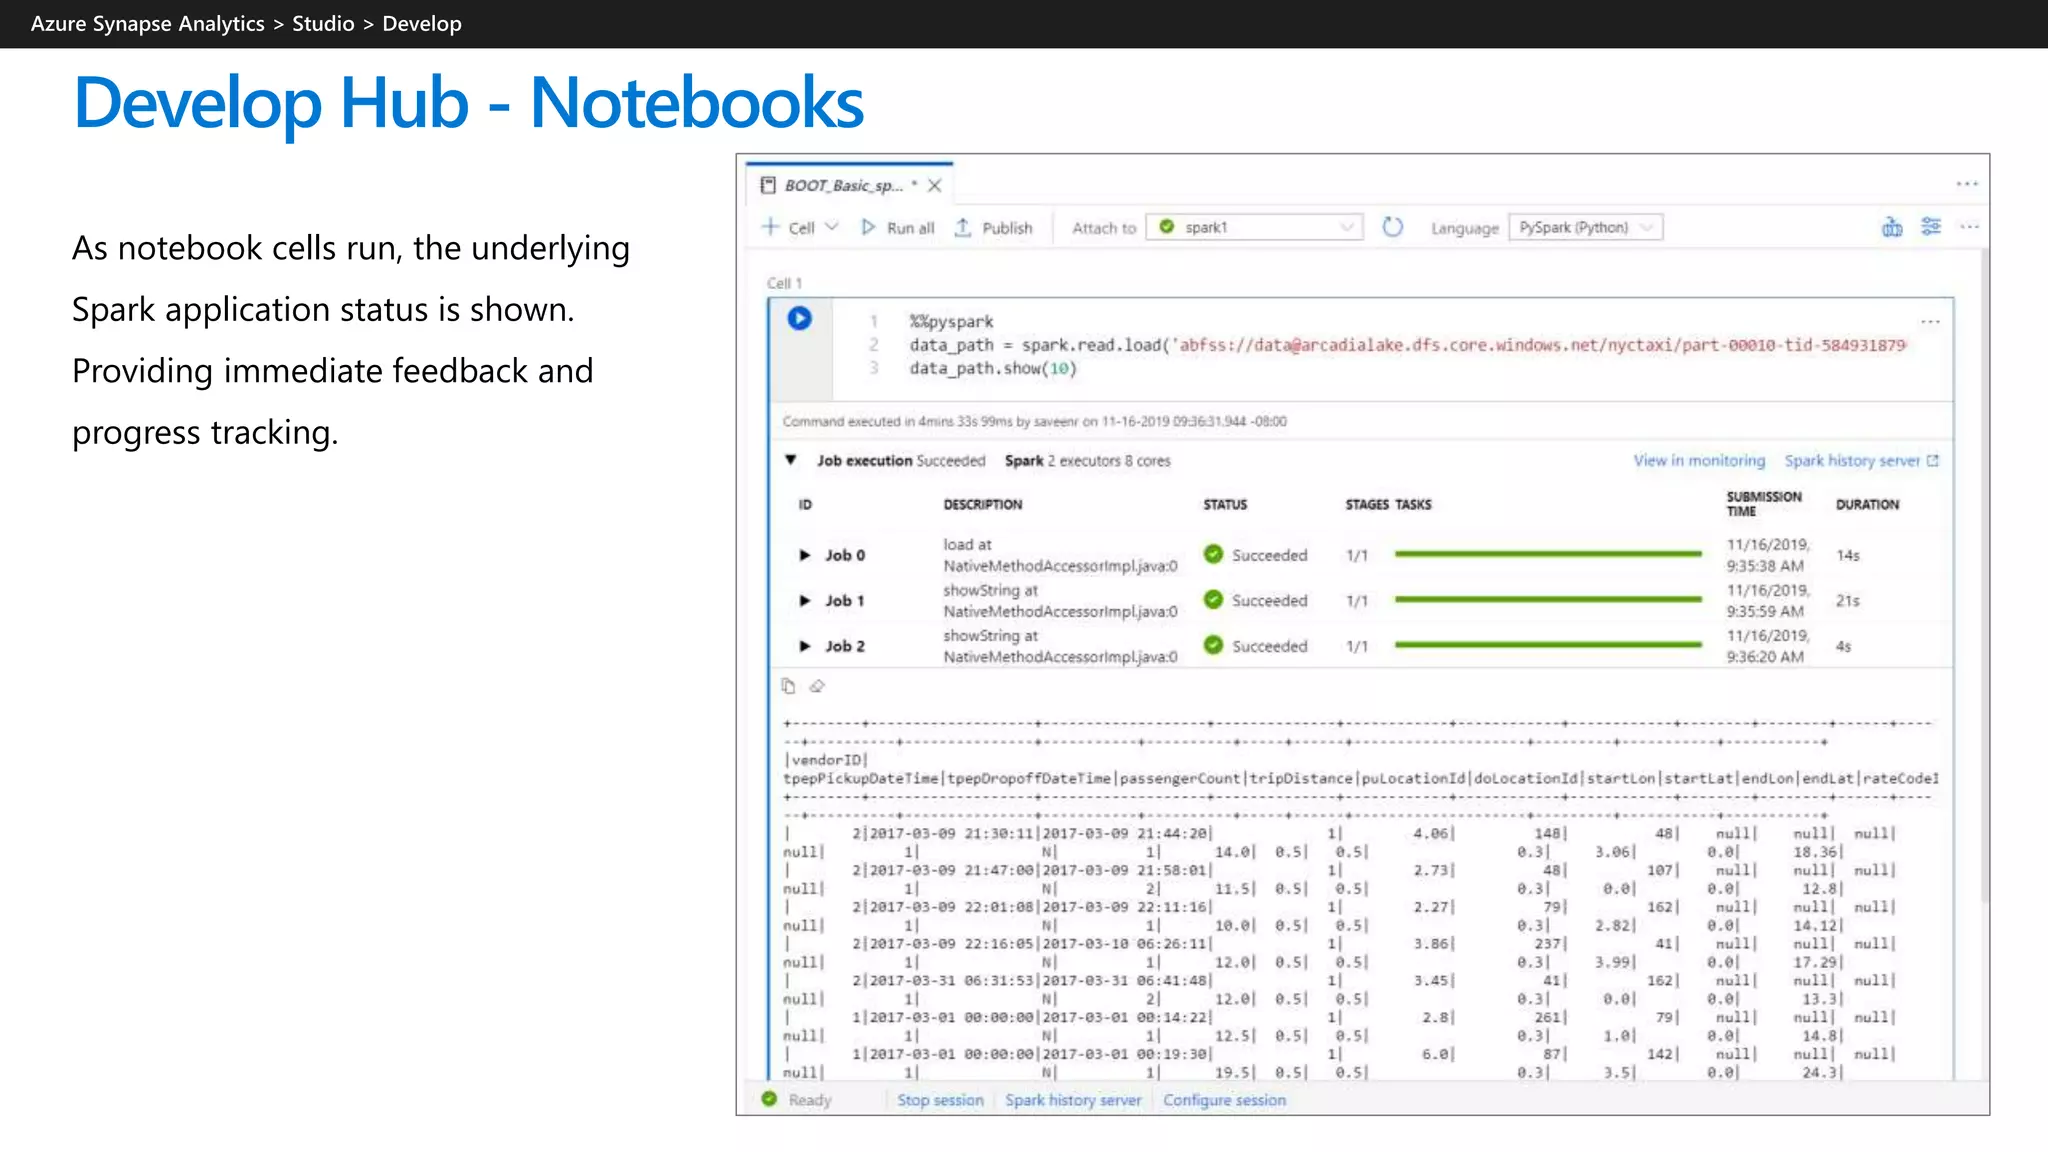This screenshot has height=1152, width=2048.
Task: Expand the Job 2 row
Action: [804, 646]
